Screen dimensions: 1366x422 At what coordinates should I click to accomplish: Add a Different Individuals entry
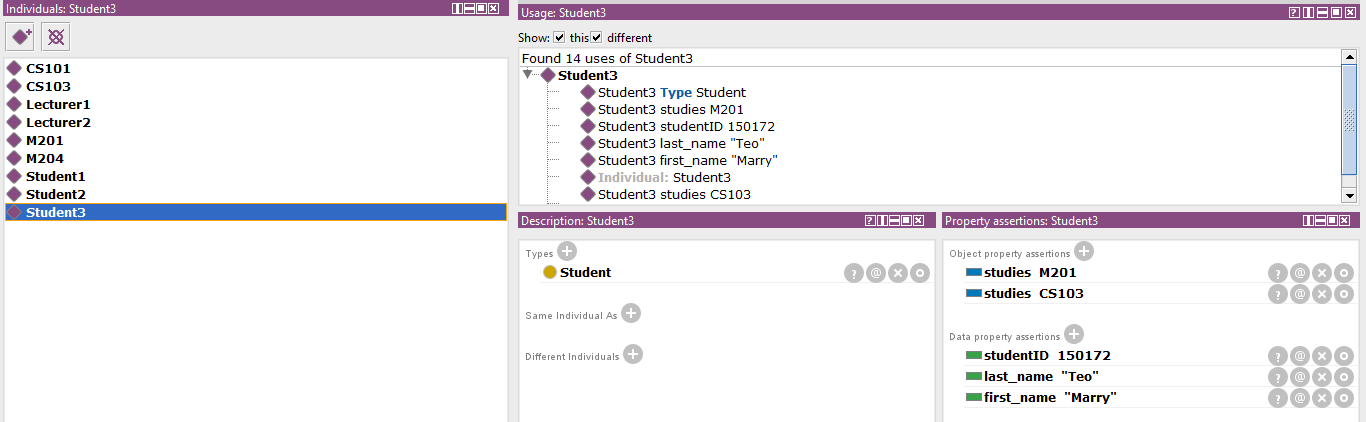[x=633, y=354]
